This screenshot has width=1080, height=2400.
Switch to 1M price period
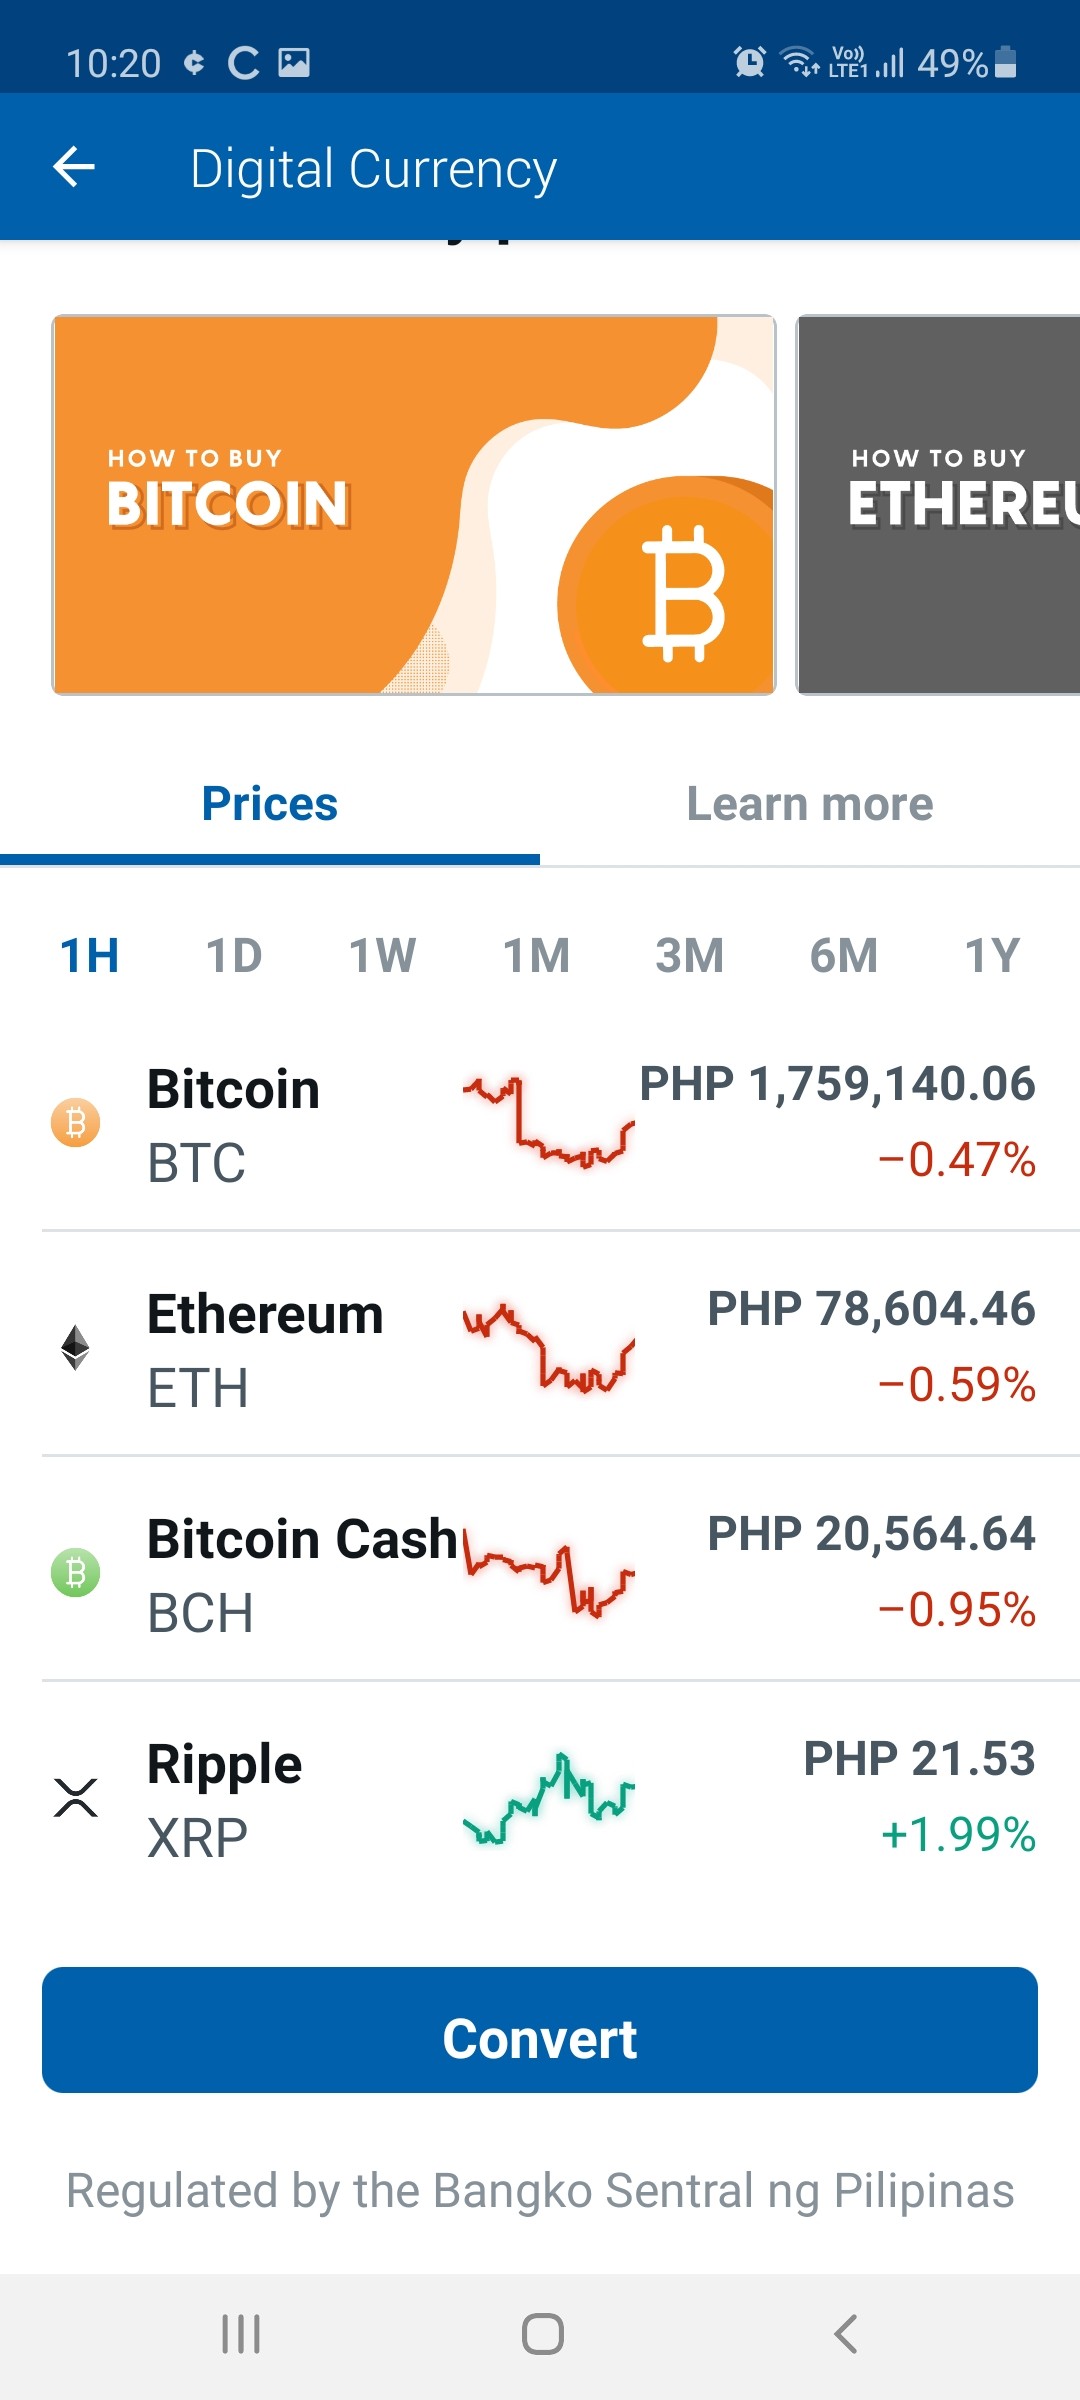coord(537,955)
